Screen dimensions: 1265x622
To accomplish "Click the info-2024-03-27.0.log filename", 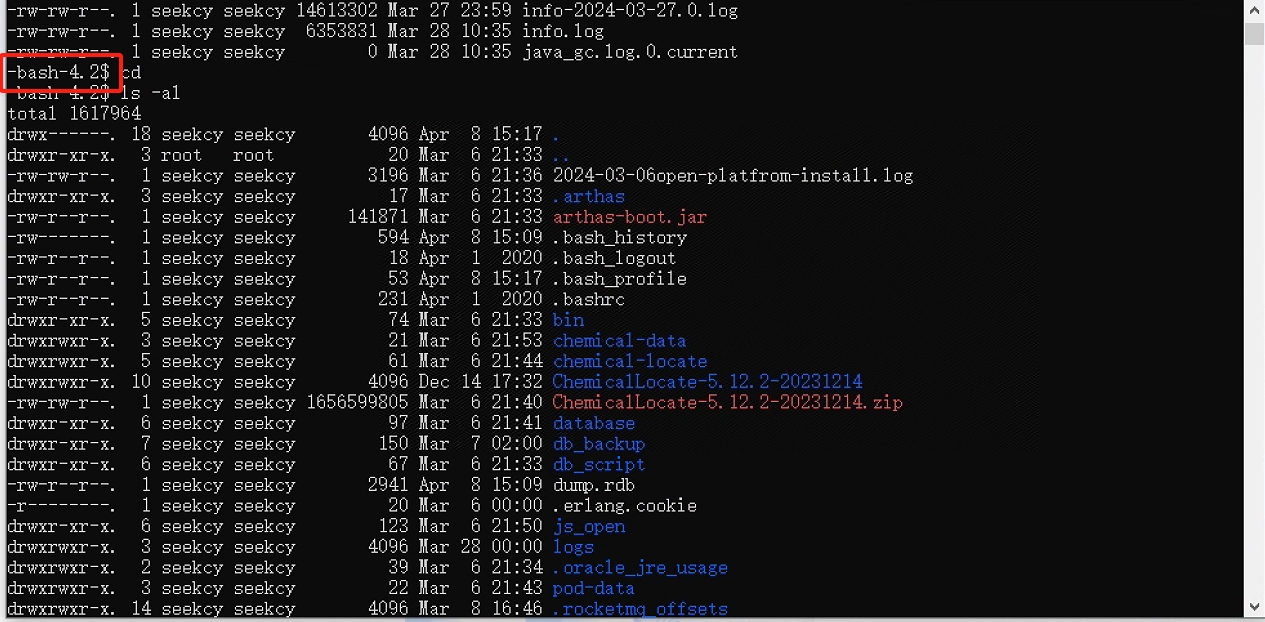I will [630, 11].
